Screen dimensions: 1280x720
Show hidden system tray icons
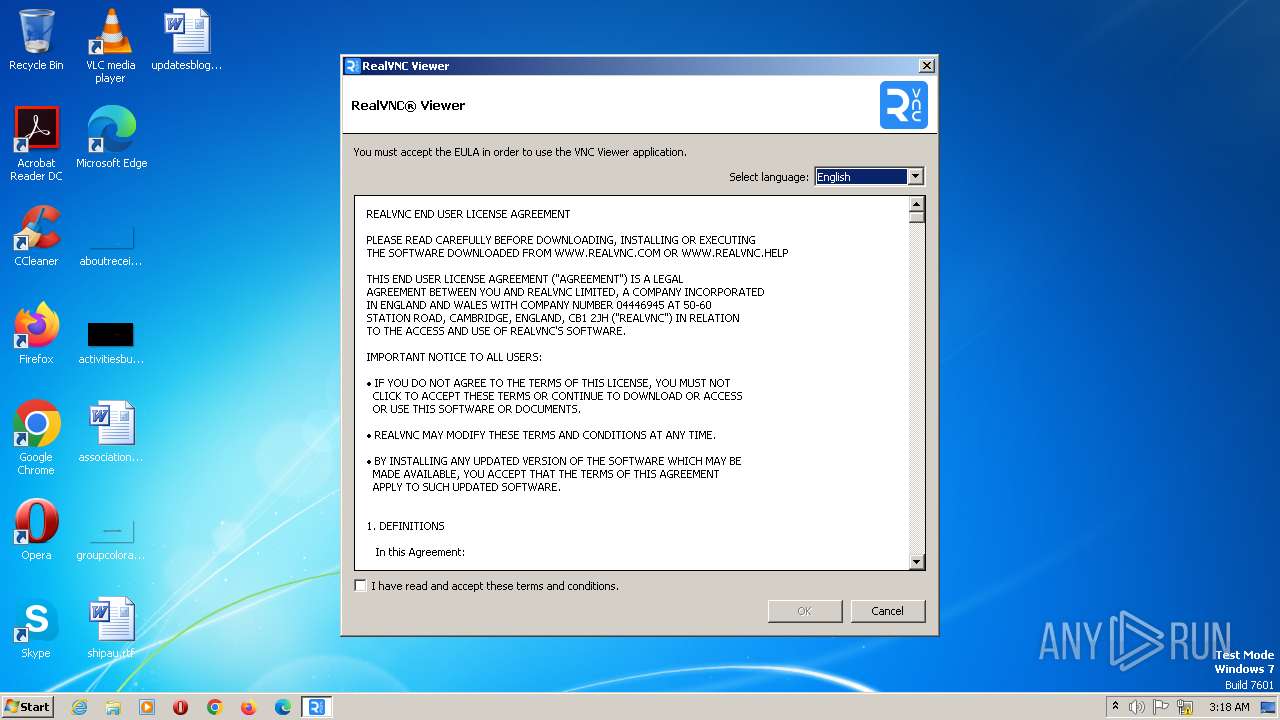tap(1115, 707)
